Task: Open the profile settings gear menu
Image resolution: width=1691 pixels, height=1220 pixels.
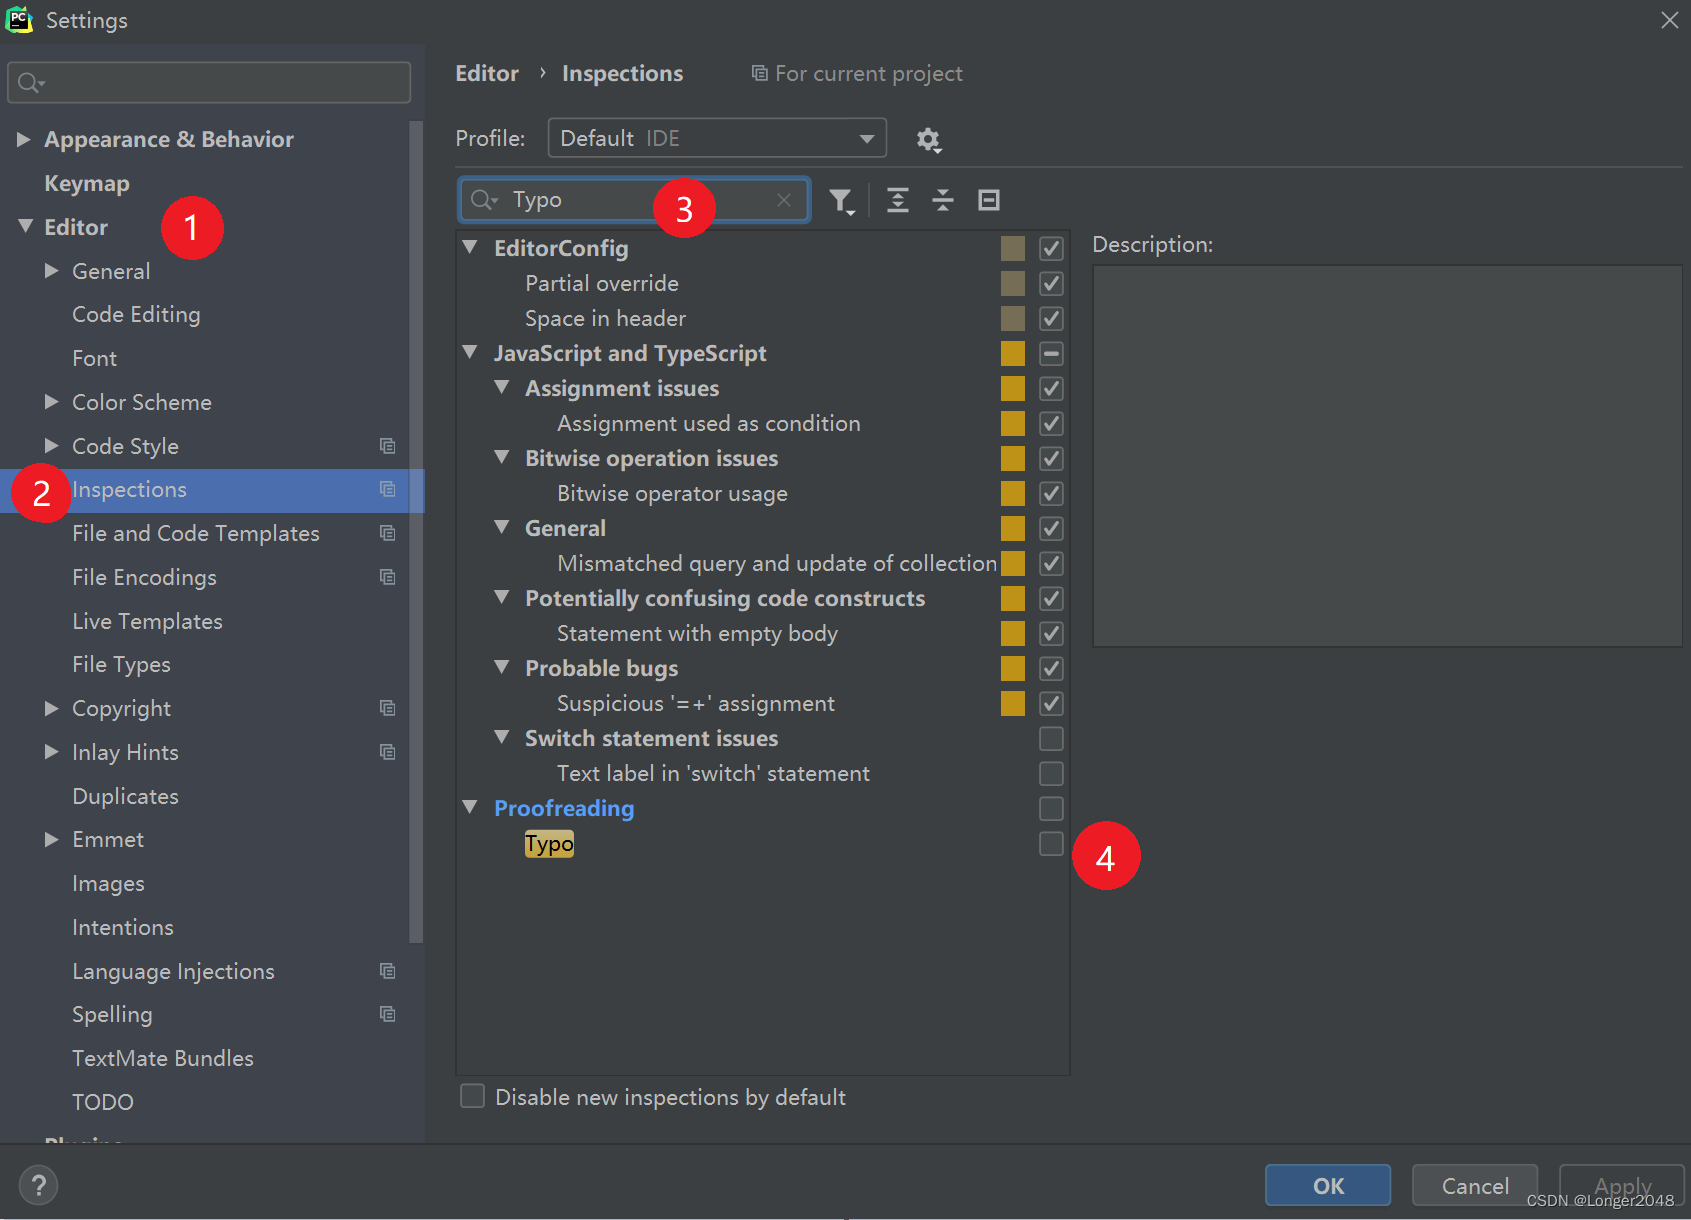Action: coord(929,140)
